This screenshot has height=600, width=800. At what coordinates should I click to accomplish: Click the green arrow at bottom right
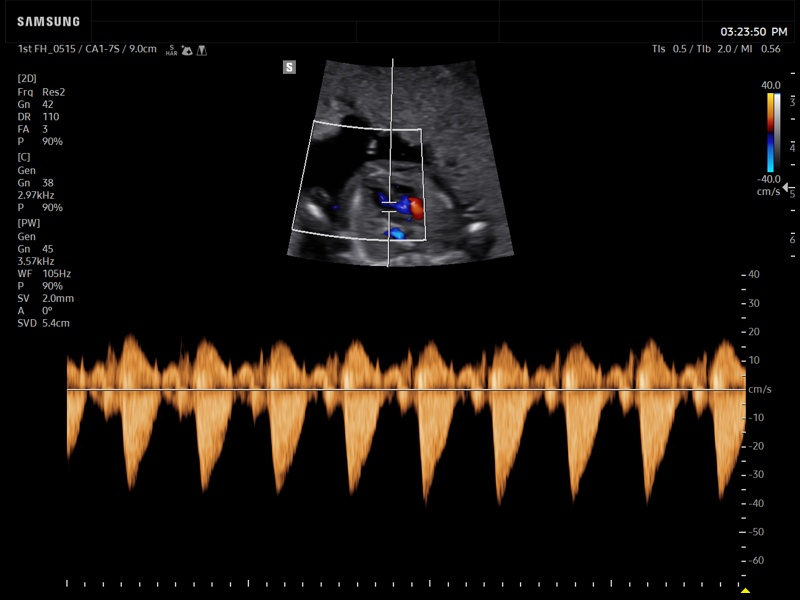coord(745,591)
